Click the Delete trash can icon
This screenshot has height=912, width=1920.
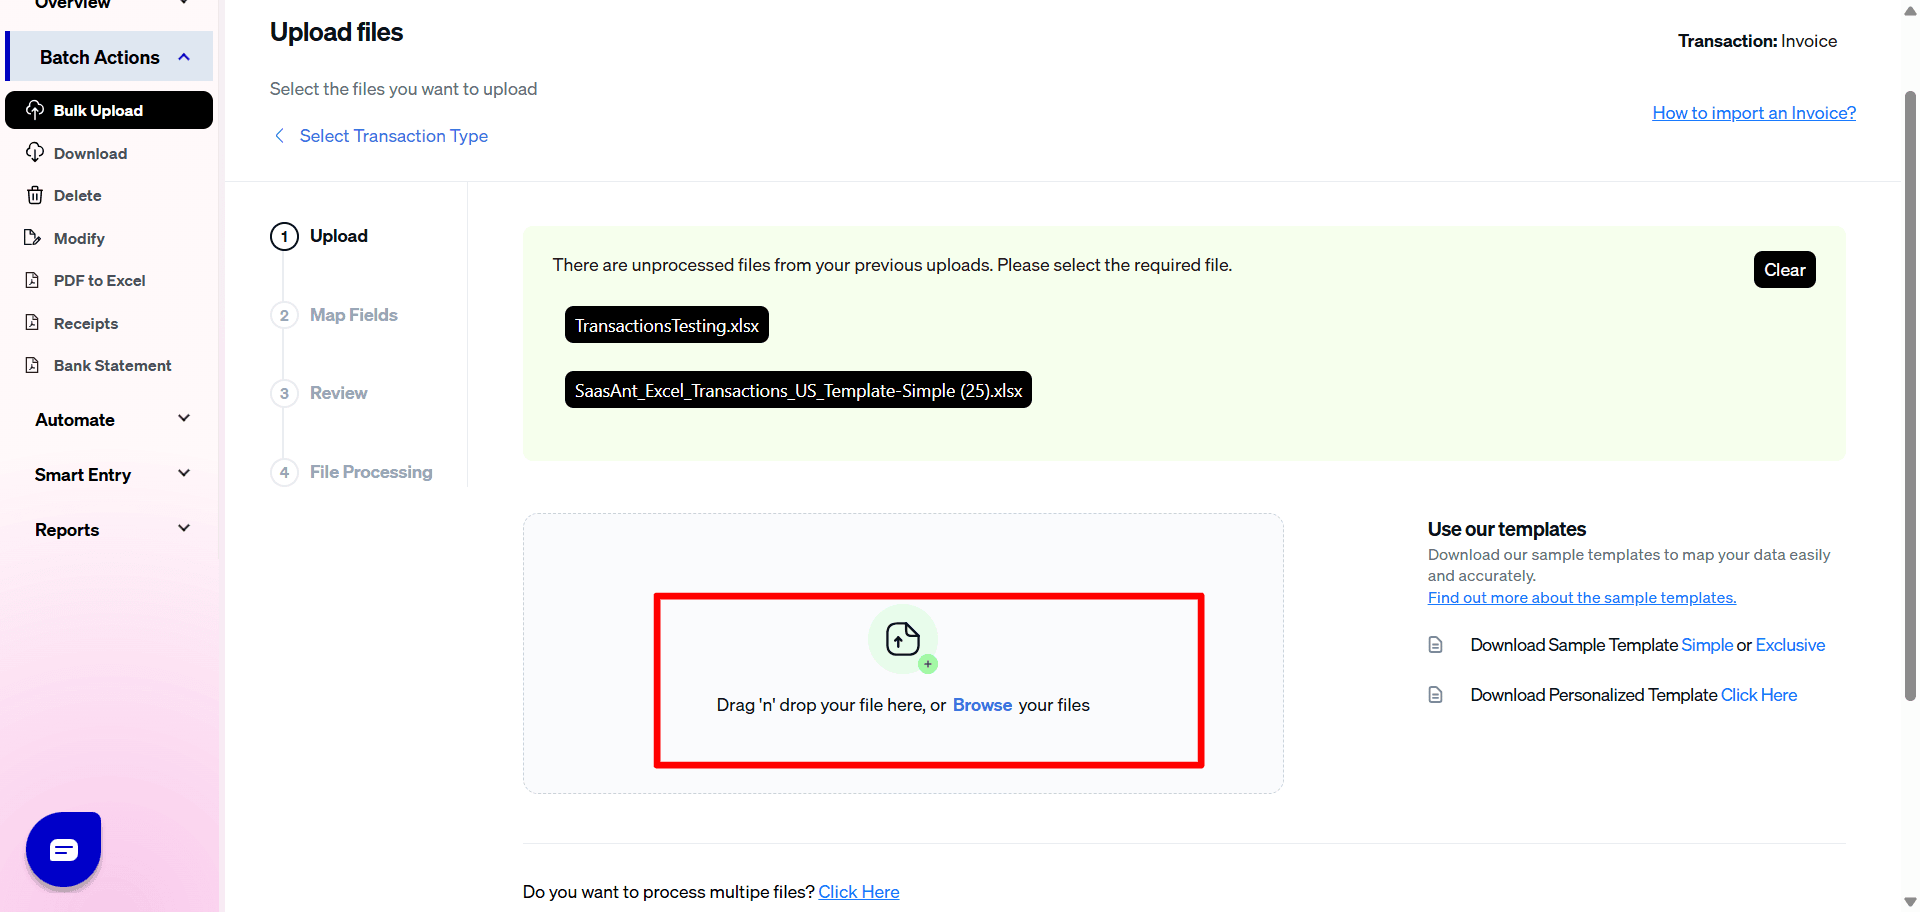coord(35,195)
